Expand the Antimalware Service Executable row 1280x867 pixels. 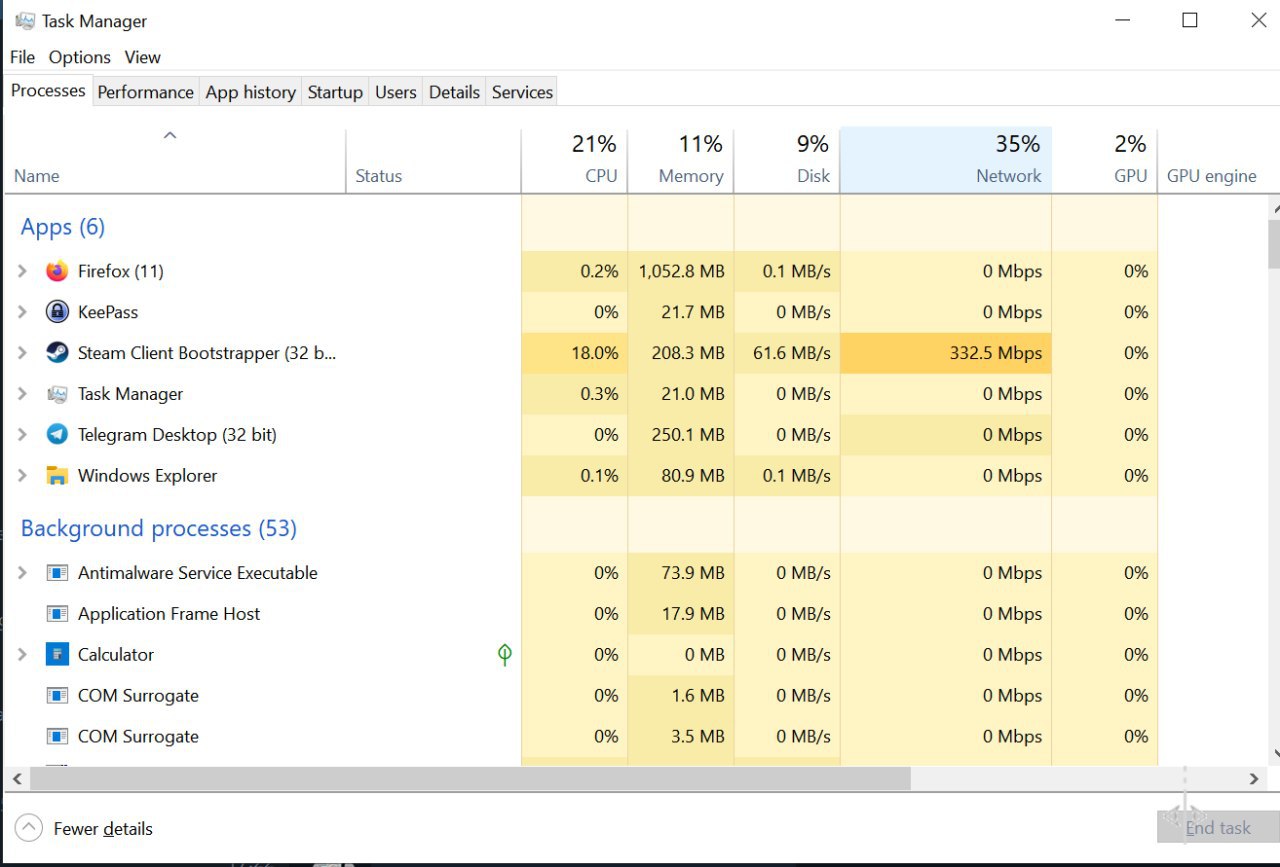[22, 573]
